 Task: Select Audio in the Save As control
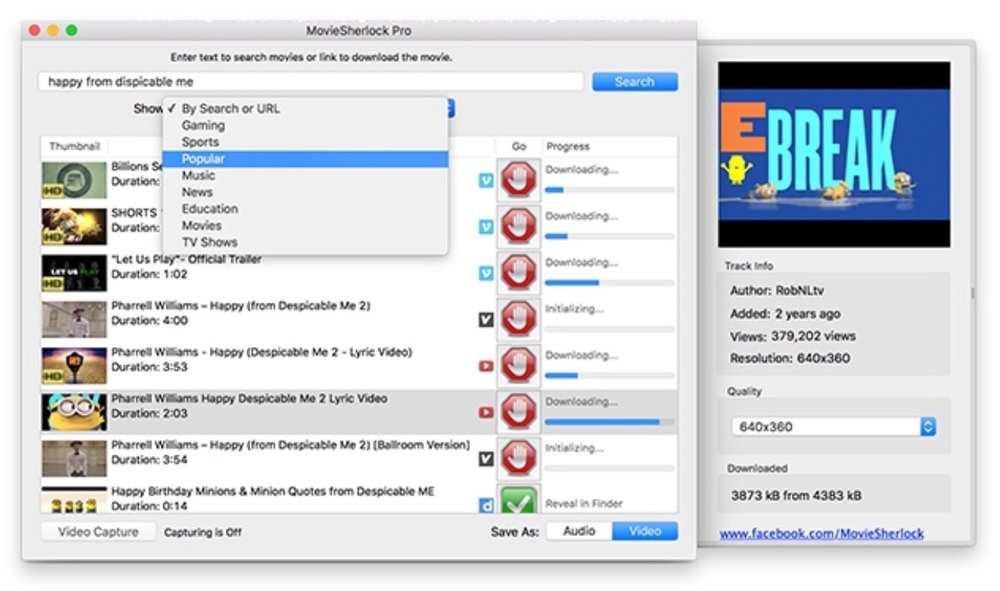coord(579,531)
